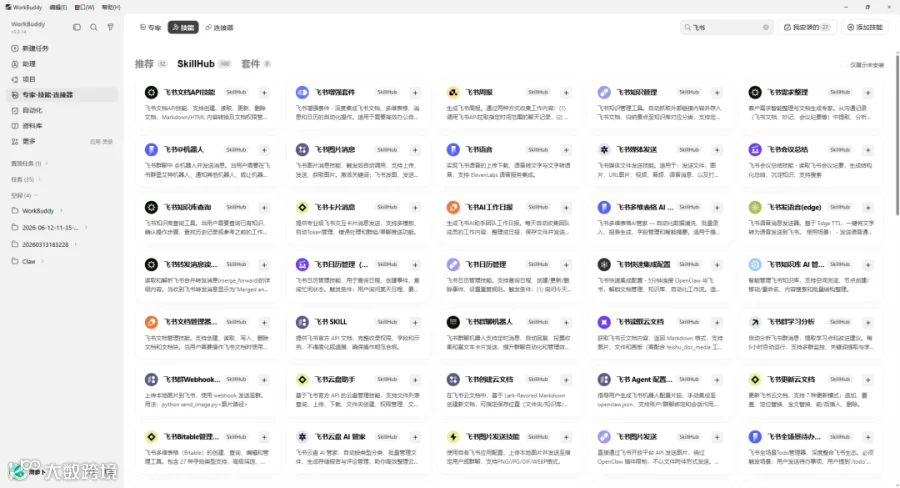
Task: Add the 飞书会议总结 skill via plus
Action: 868,150
